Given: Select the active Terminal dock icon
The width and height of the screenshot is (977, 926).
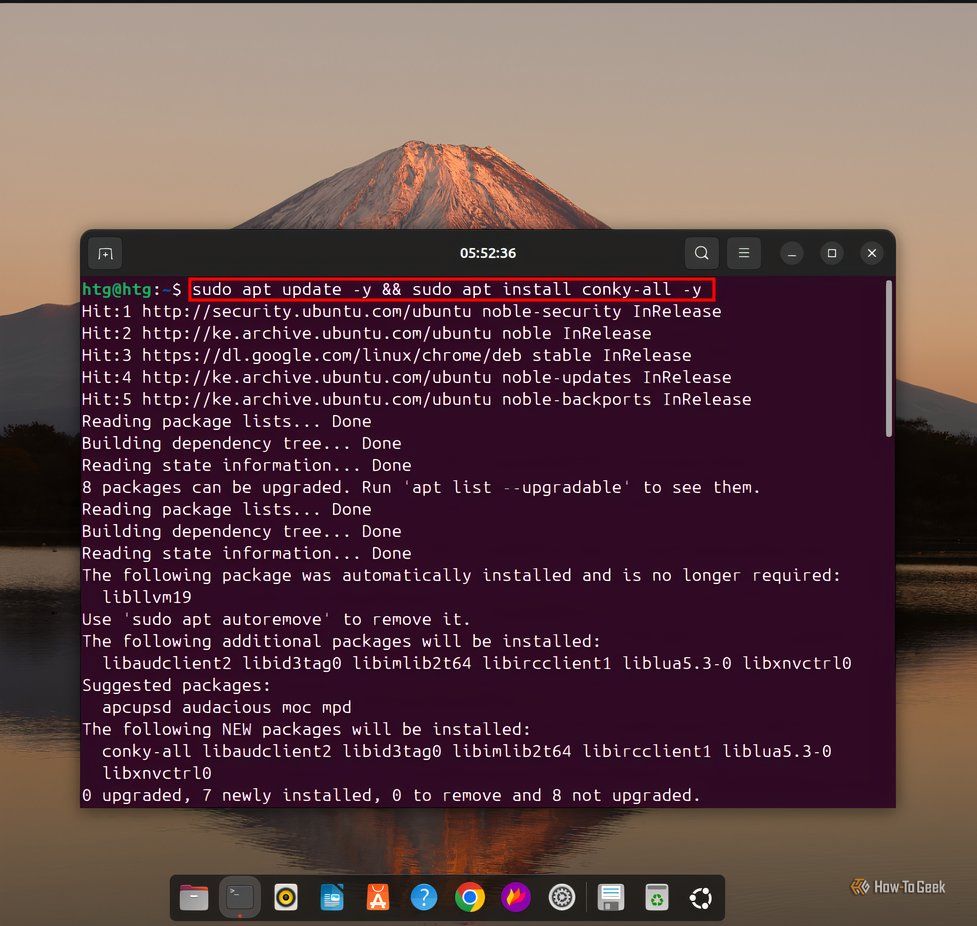Looking at the screenshot, I should 239,897.
